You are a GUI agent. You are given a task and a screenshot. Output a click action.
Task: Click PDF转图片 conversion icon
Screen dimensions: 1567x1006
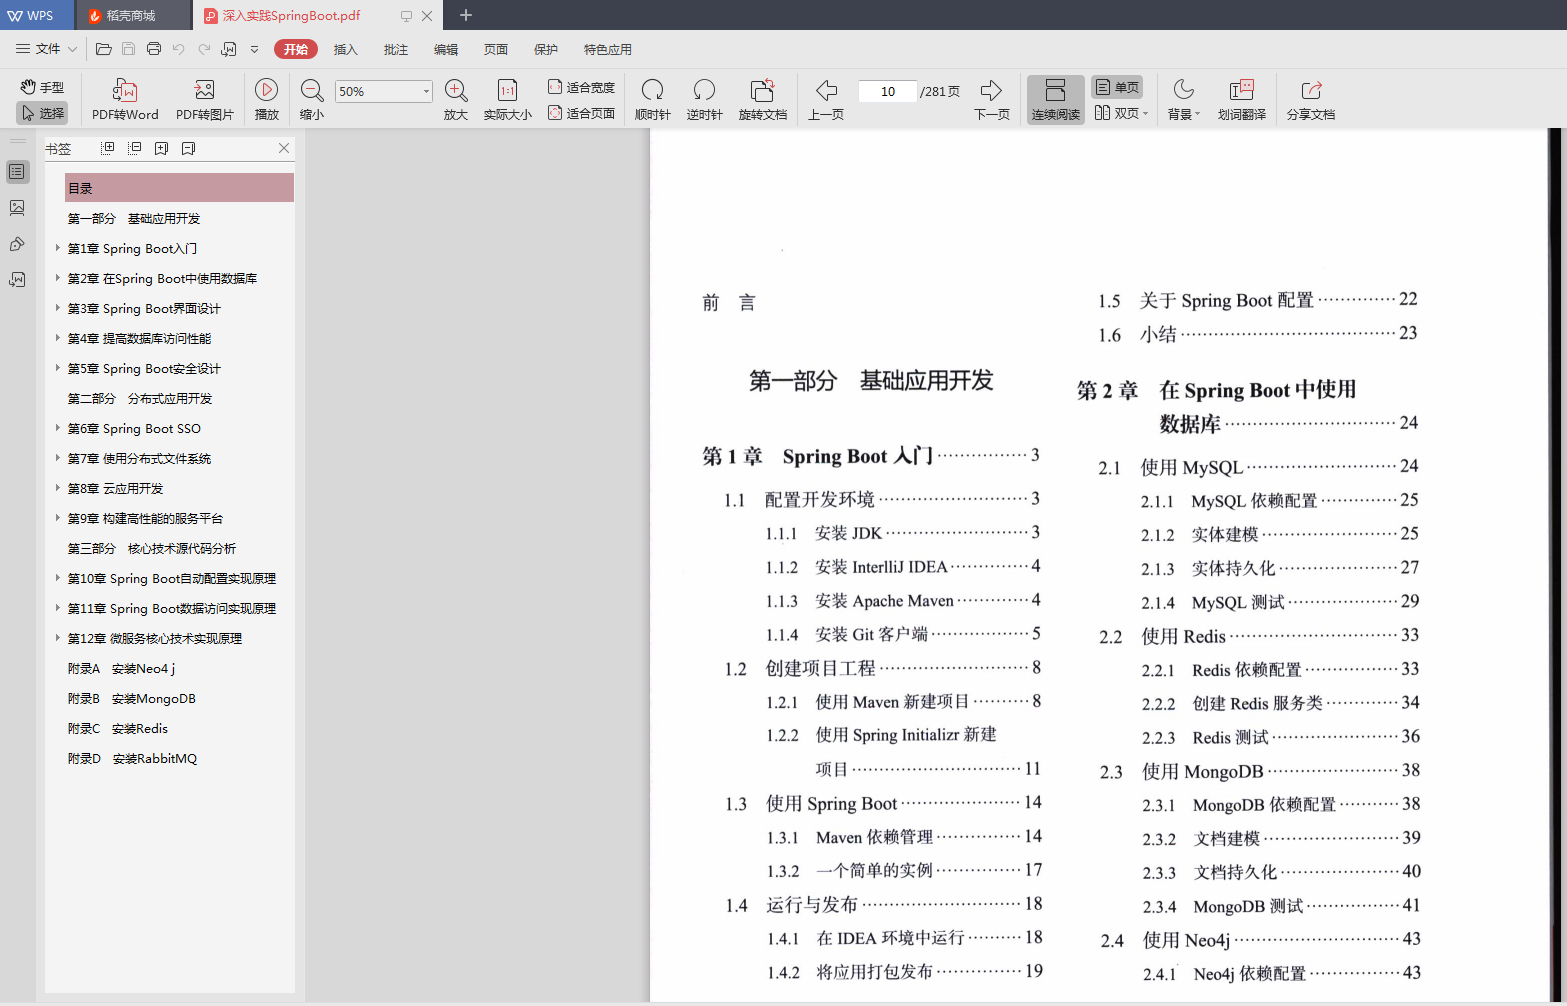205,100
